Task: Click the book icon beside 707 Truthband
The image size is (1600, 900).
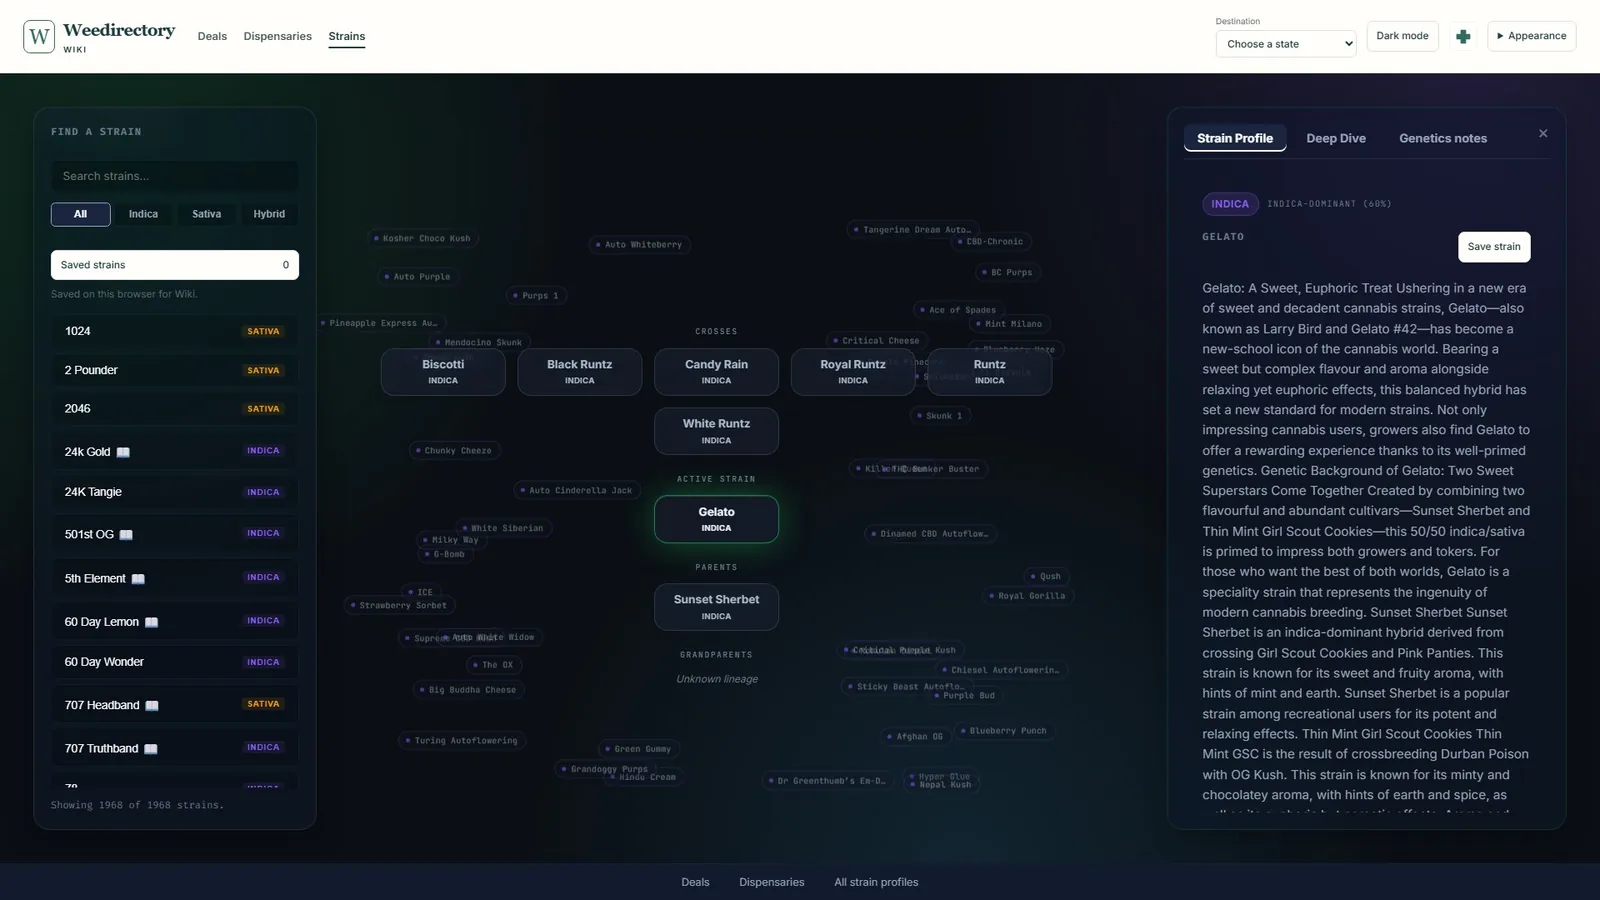Action: [151, 749]
